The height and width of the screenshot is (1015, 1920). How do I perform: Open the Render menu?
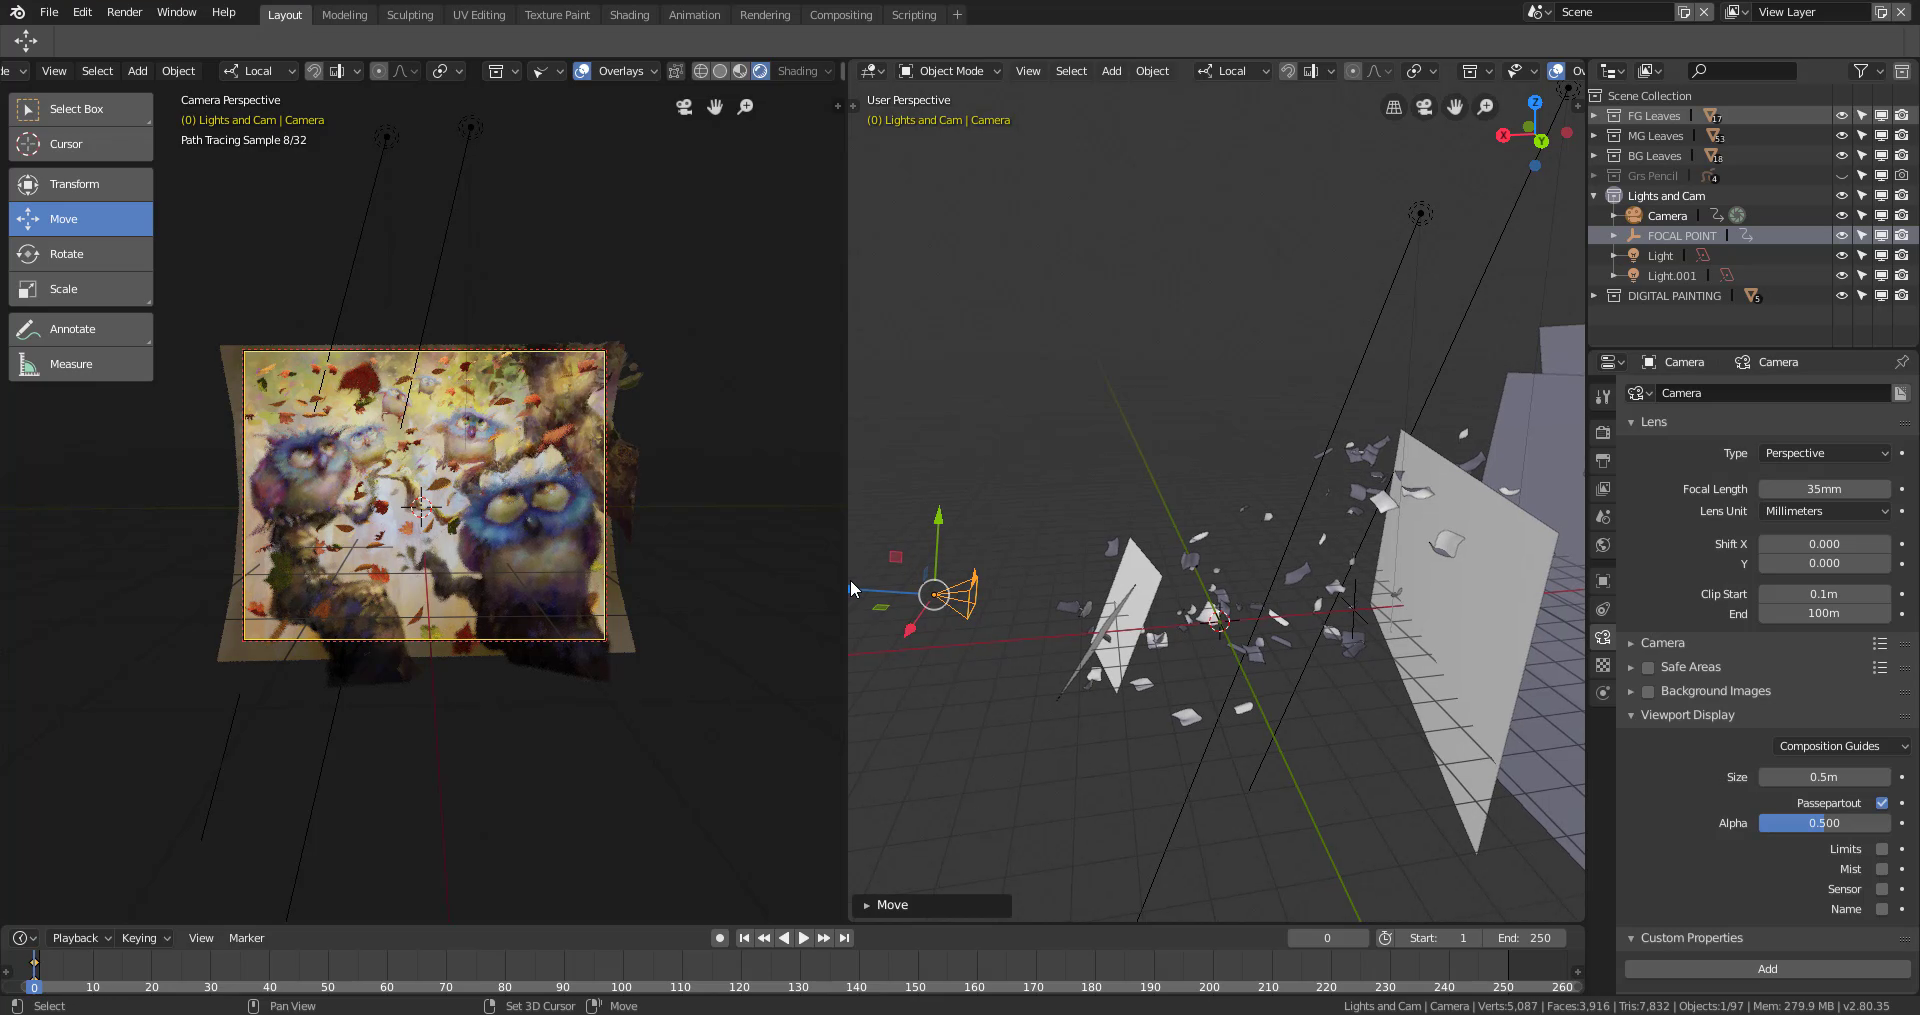[124, 12]
